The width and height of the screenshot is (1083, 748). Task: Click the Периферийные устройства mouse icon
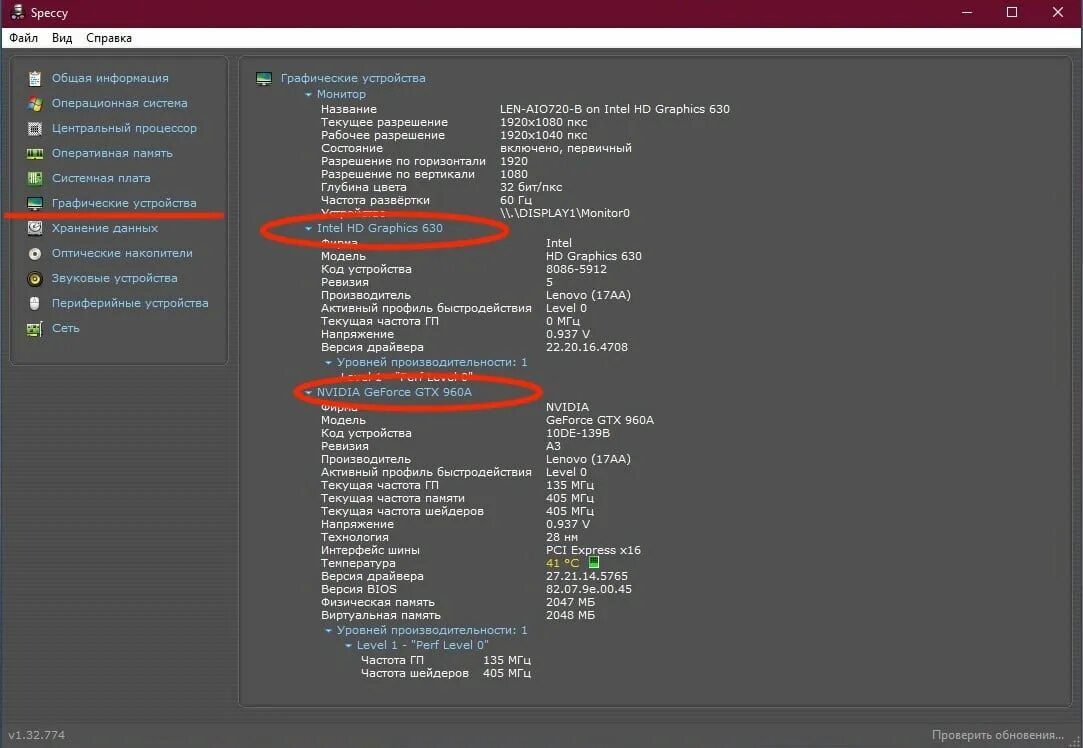(35, 303)
